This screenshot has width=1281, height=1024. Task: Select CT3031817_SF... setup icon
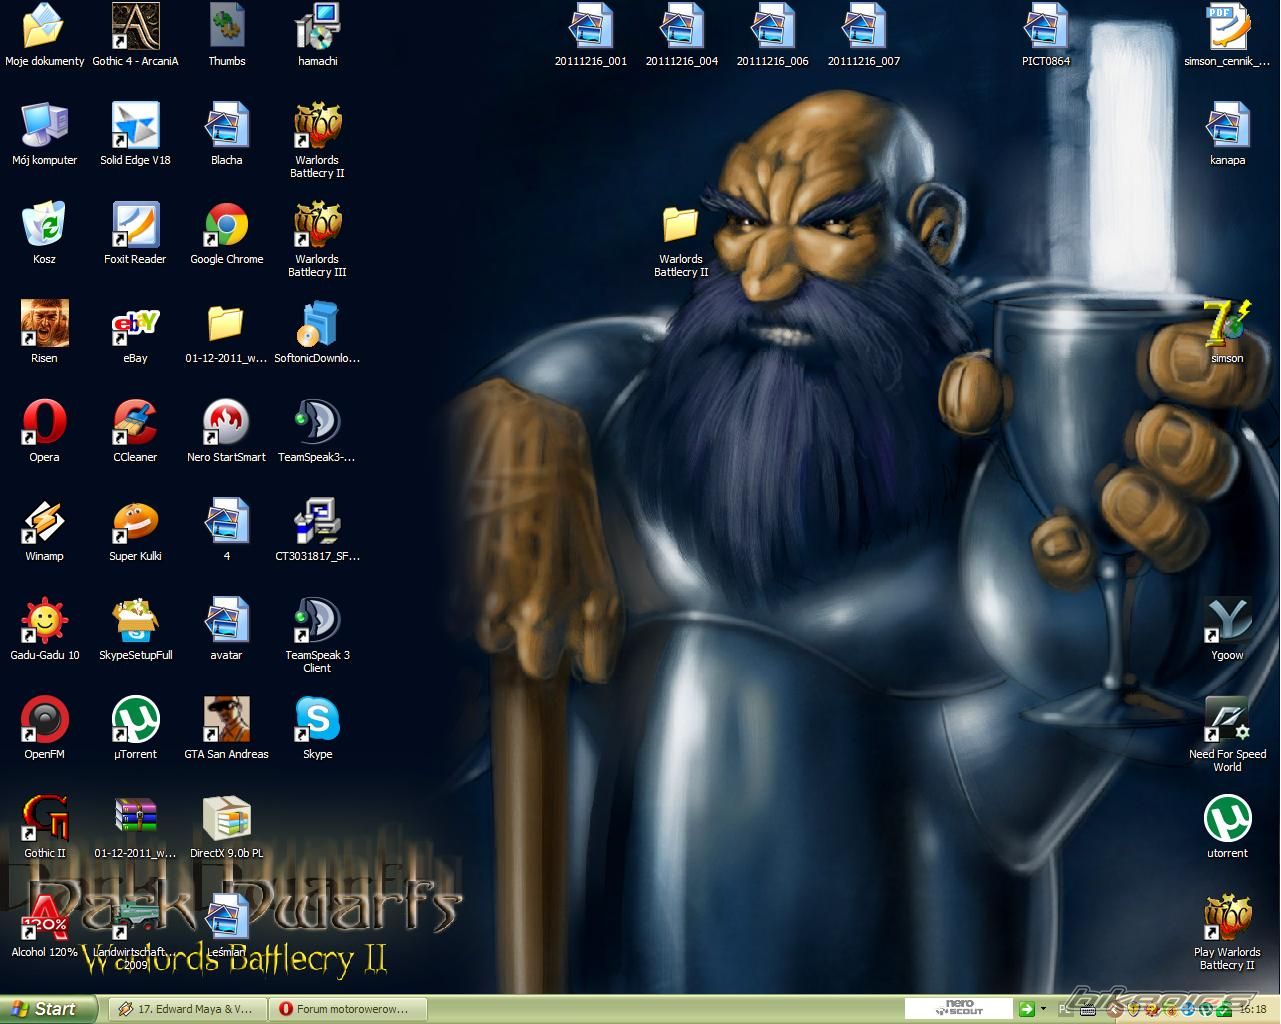[x=317, y=522]
